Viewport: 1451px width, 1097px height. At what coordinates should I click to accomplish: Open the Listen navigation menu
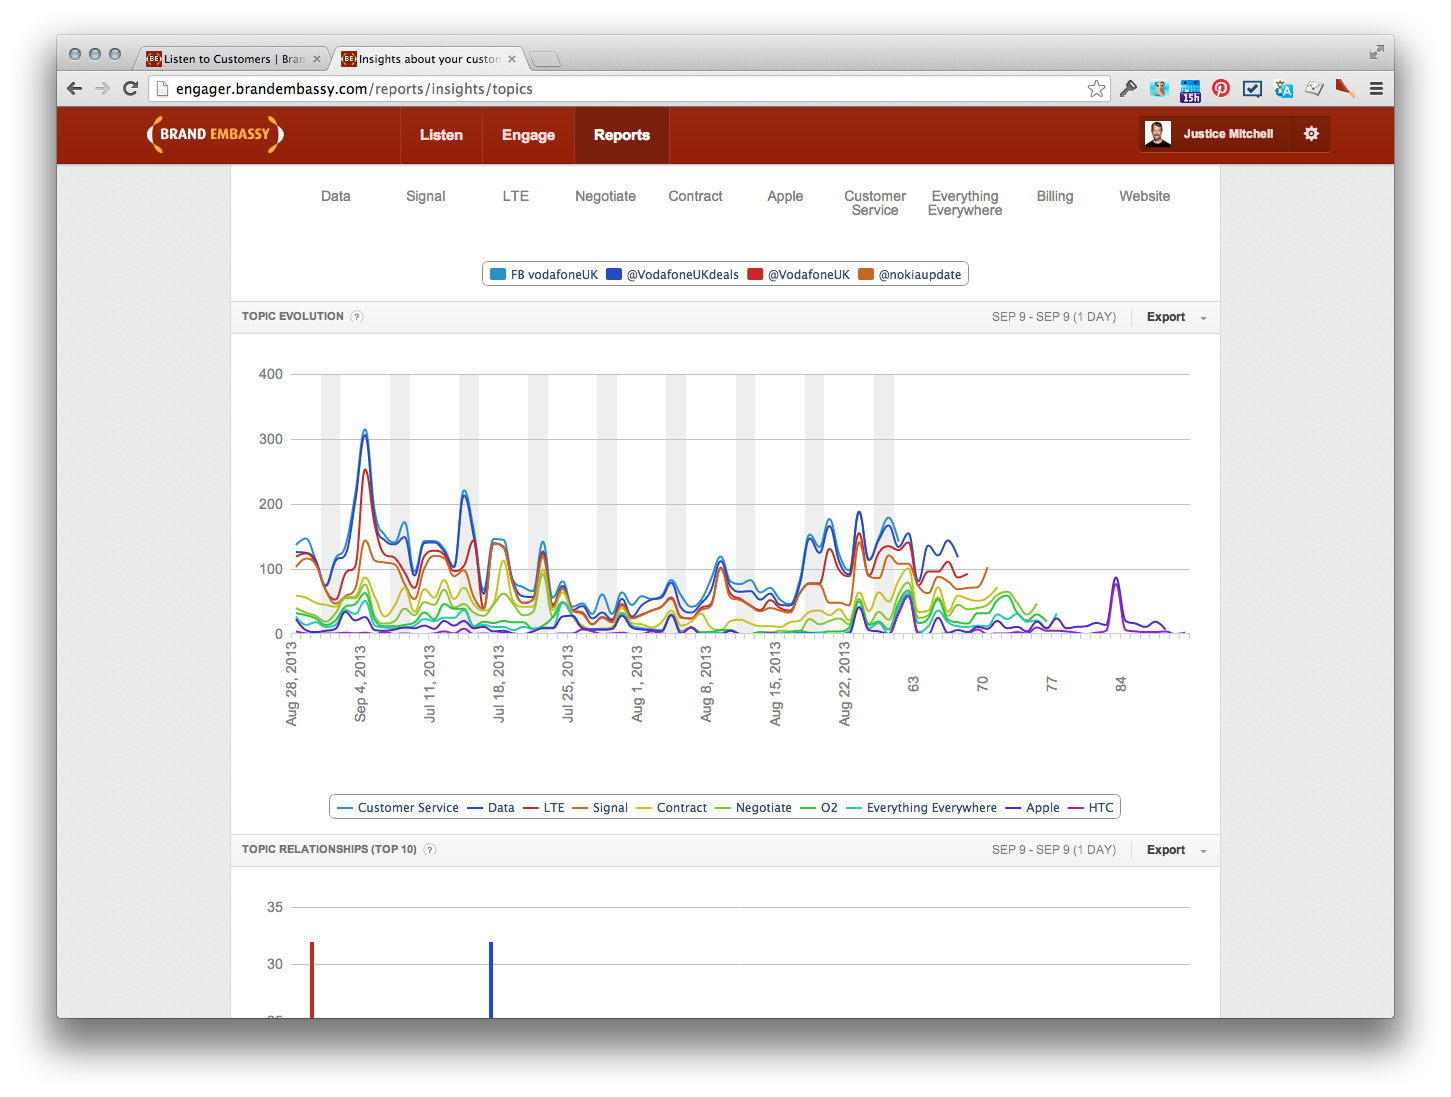441,135
